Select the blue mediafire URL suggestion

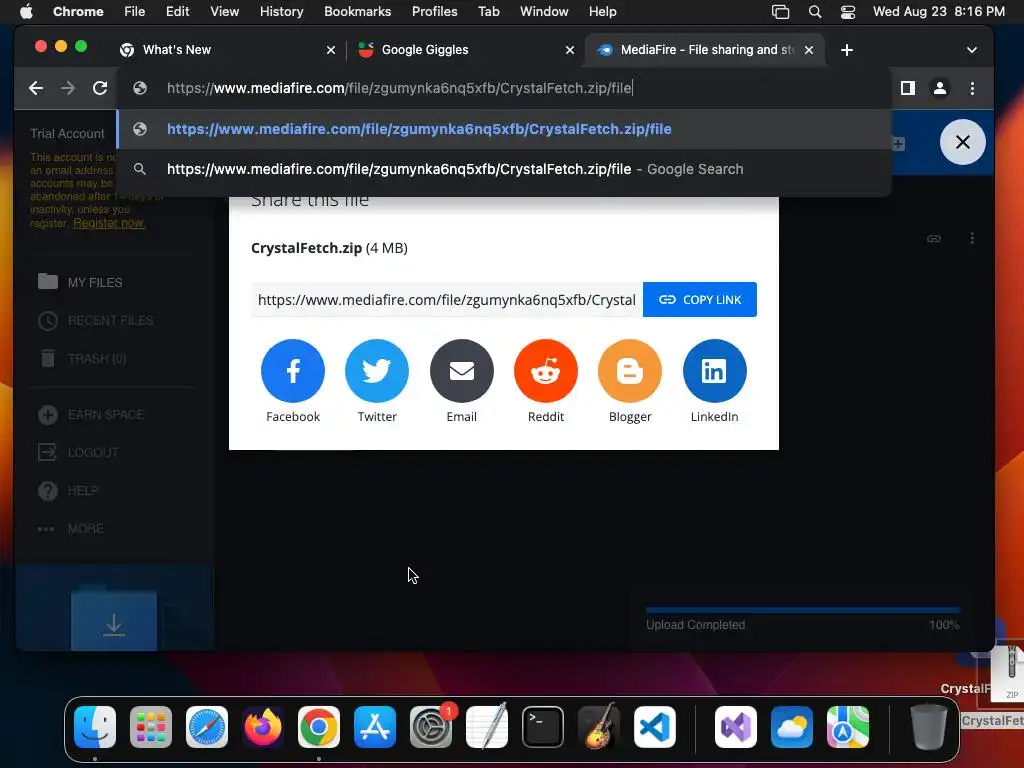point(504,129)
